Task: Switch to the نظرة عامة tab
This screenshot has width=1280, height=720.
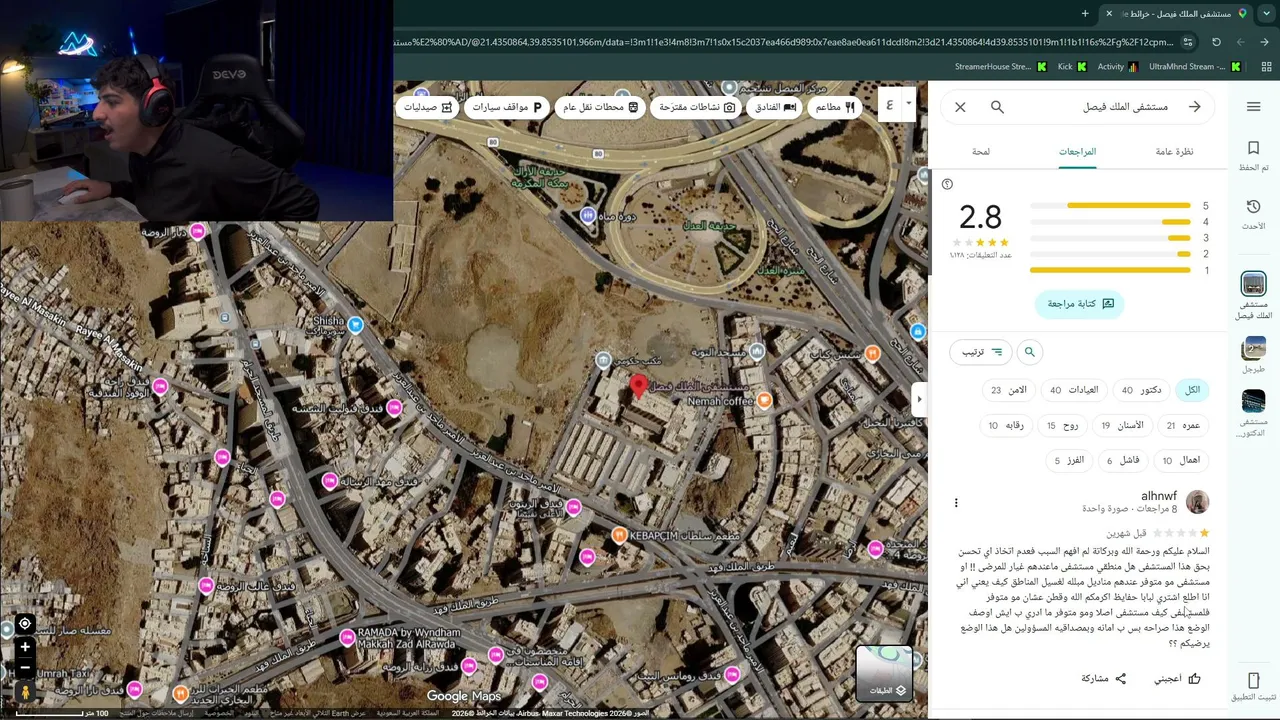Action: point(1174,152)
